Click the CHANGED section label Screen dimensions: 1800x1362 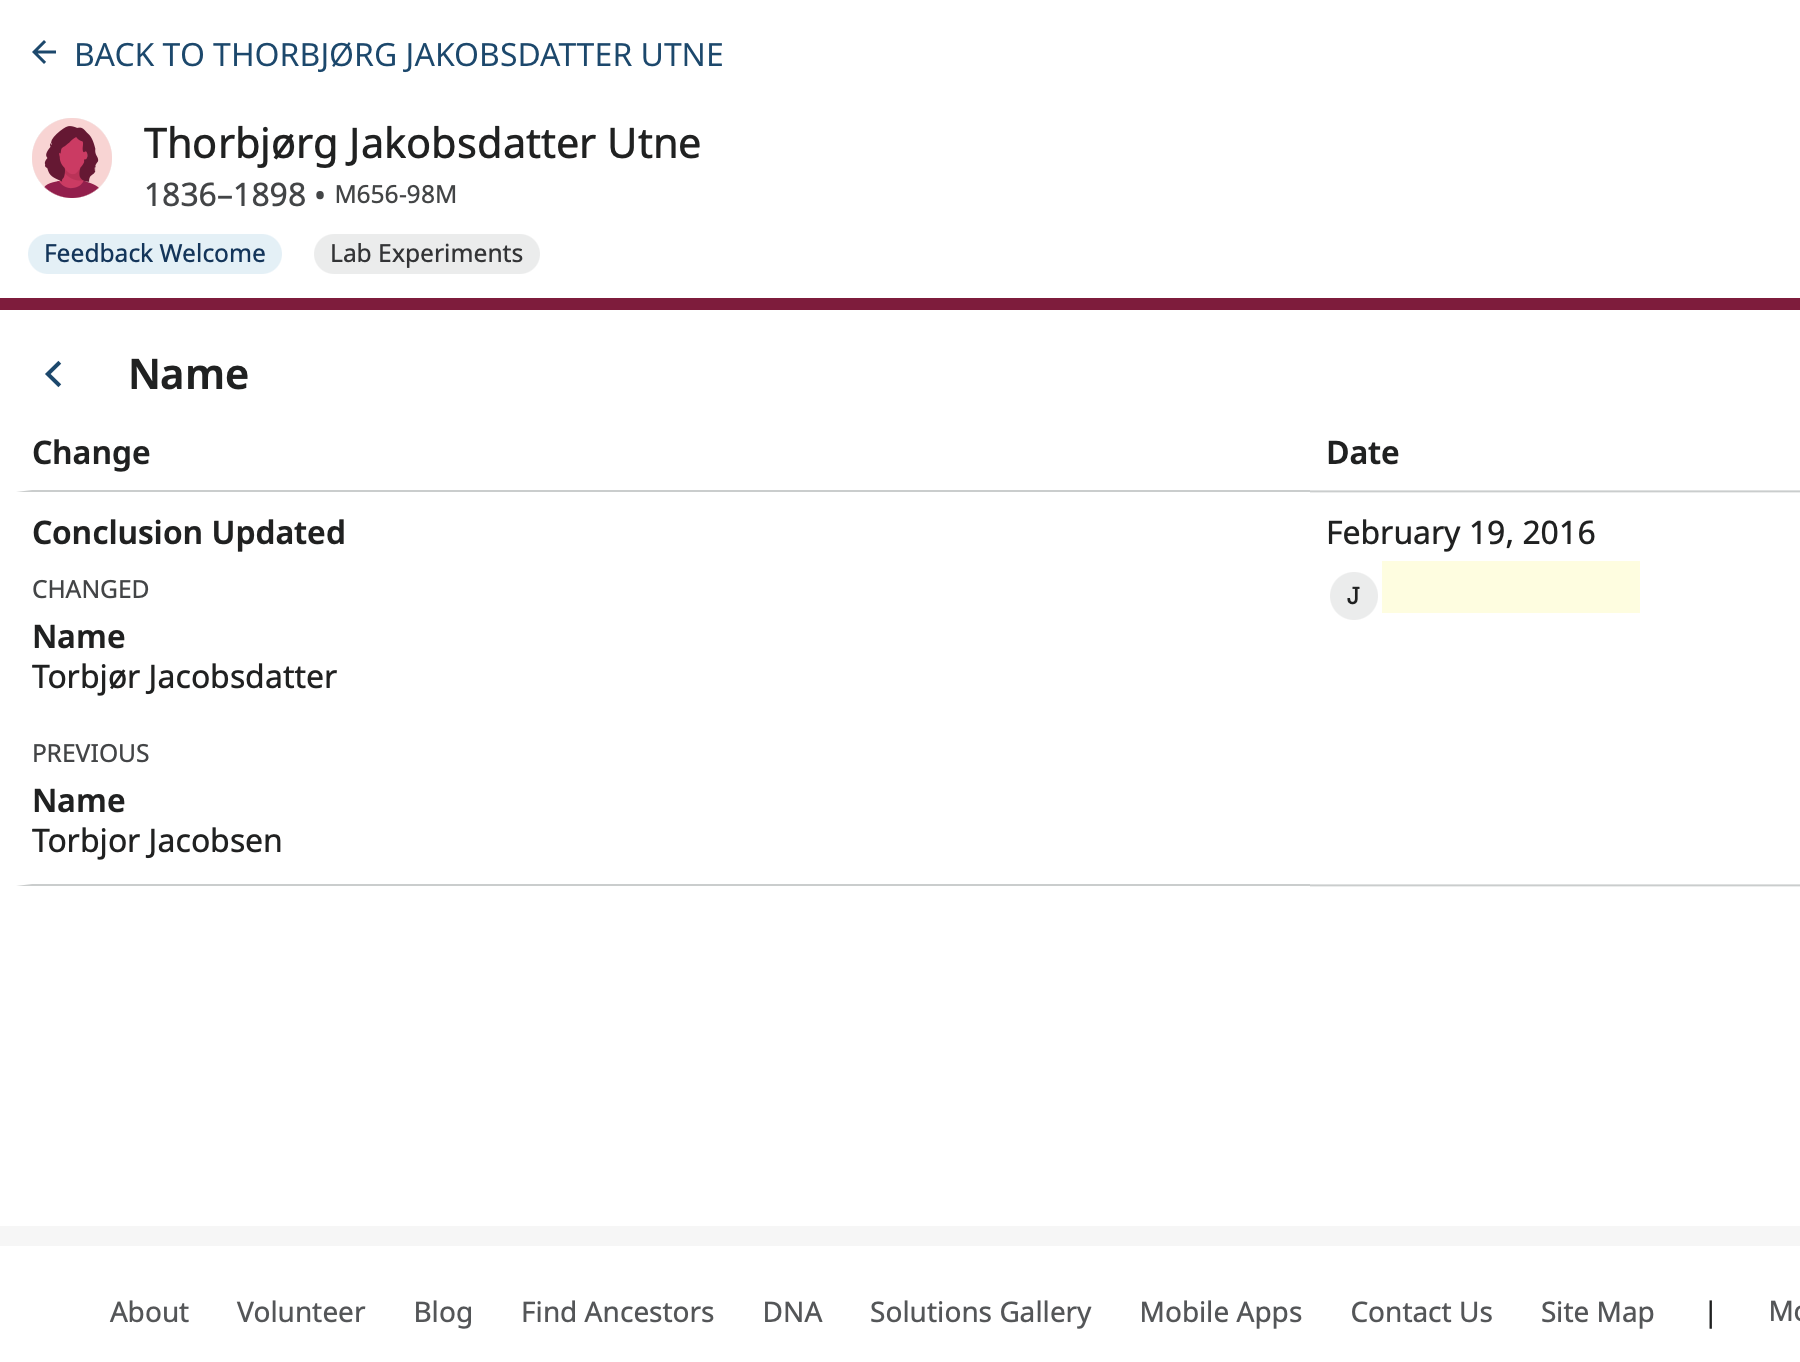(91, 590)
